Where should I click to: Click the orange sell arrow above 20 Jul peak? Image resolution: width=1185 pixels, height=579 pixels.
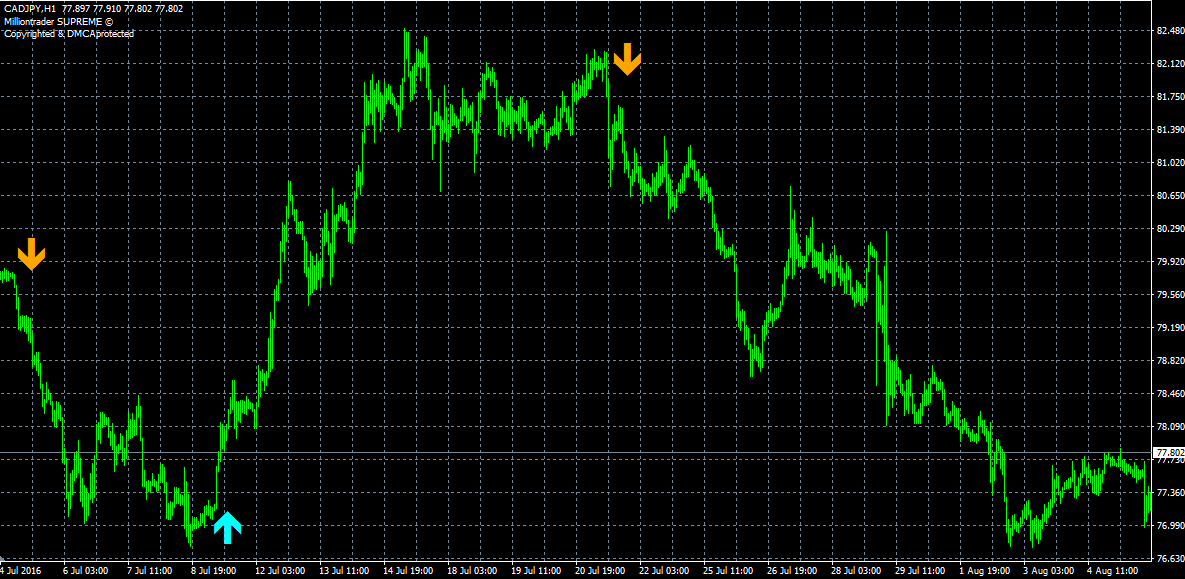click(x=627, y=59)
